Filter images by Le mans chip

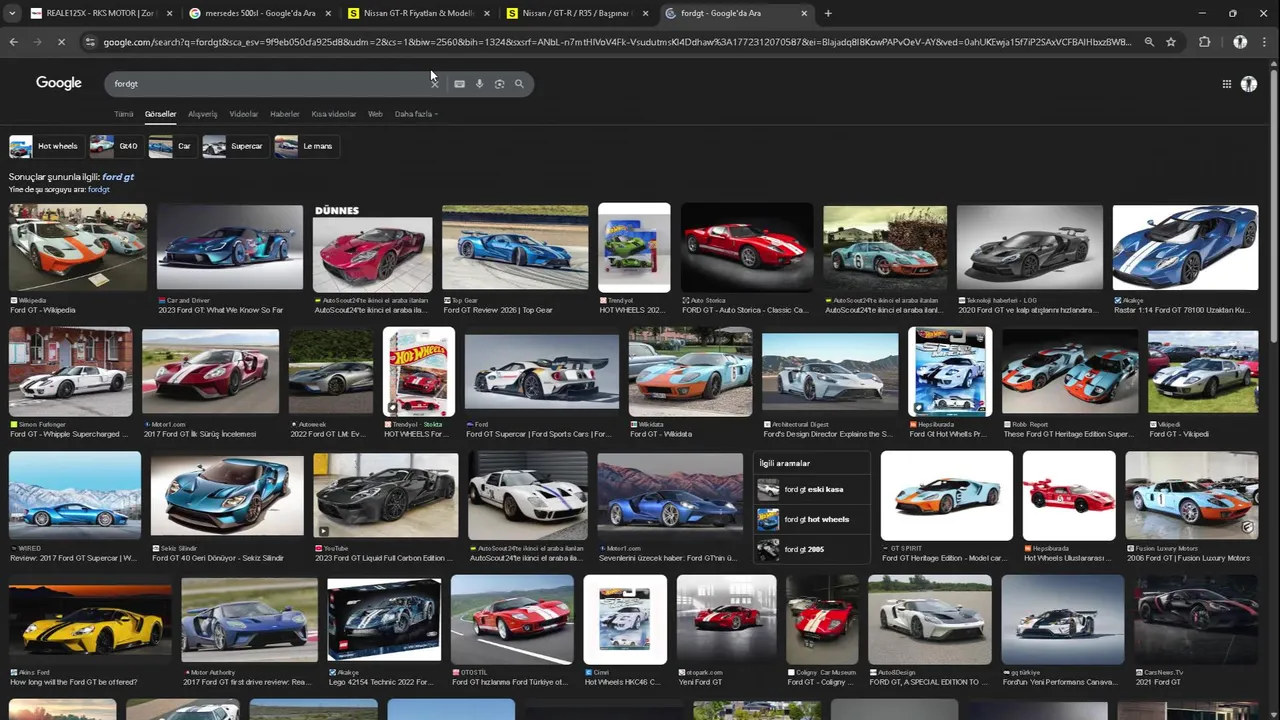tap(305, 146)
